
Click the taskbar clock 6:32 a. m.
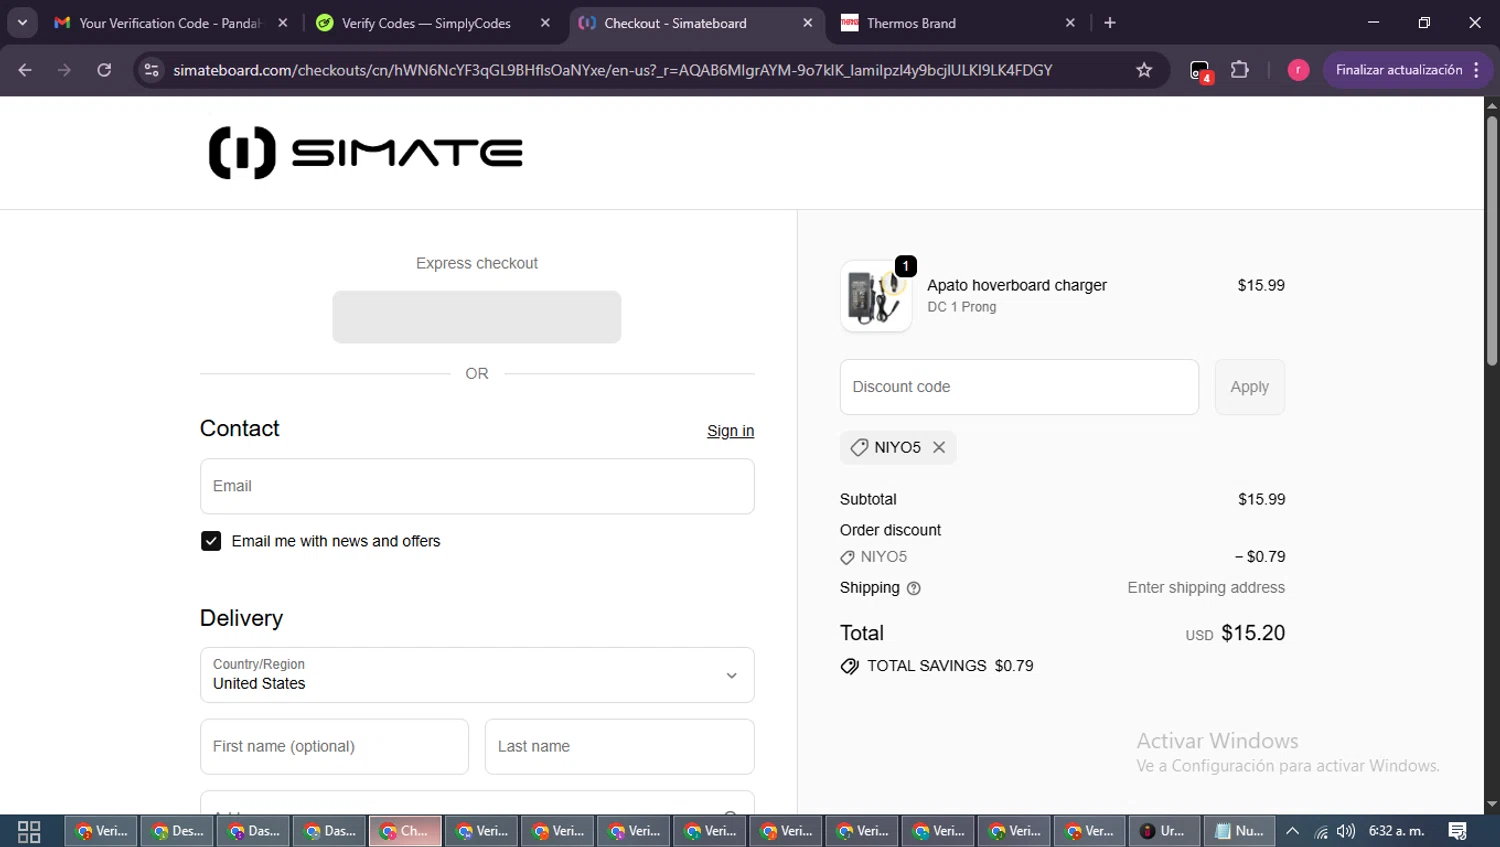coord(1396,831)
